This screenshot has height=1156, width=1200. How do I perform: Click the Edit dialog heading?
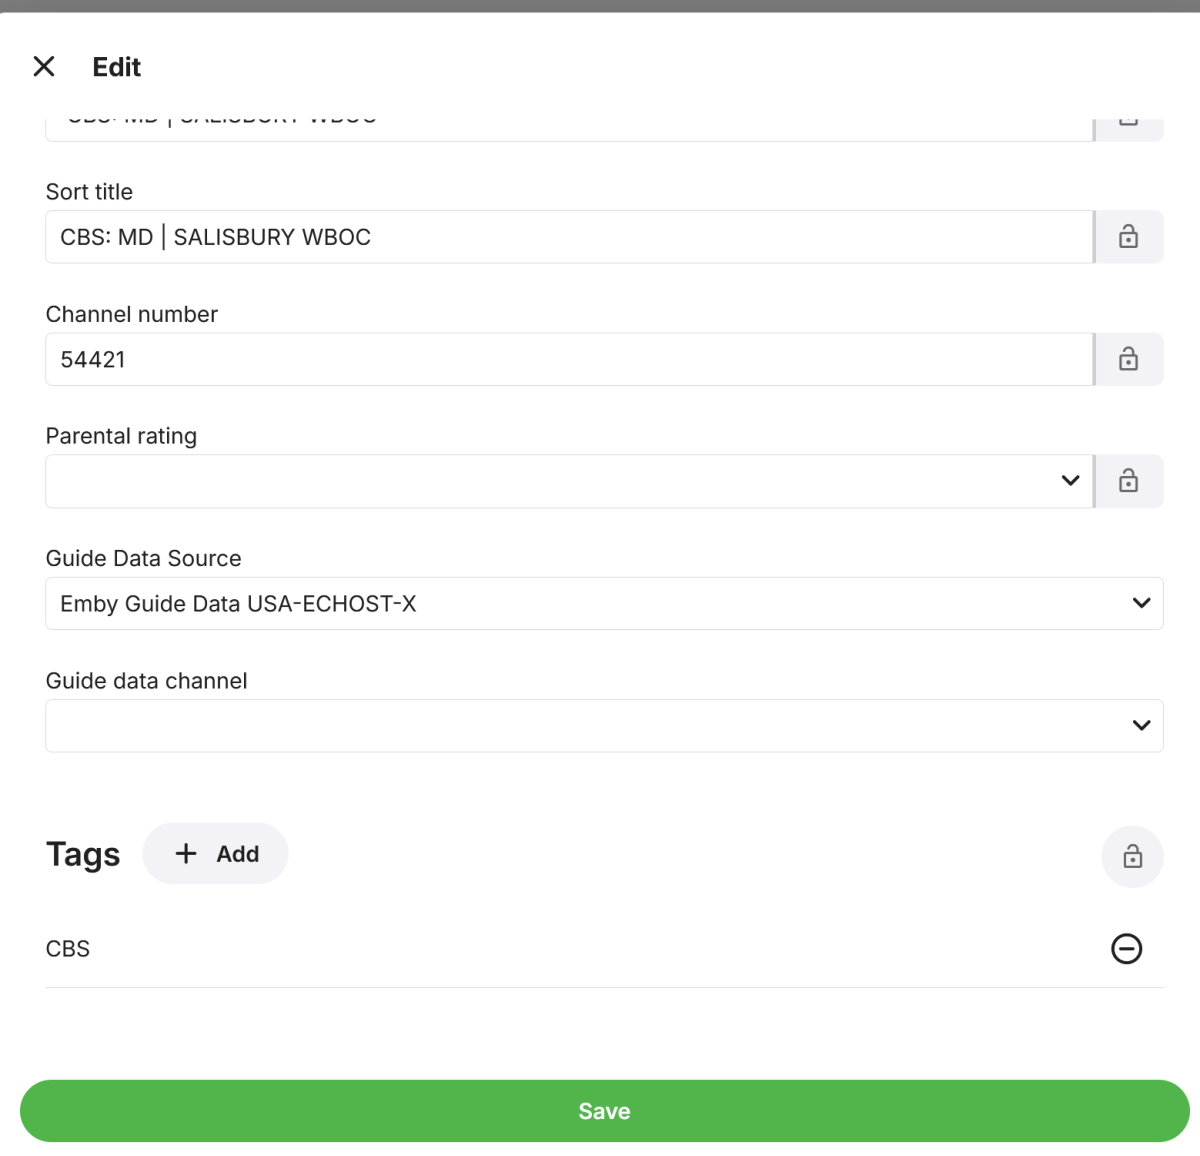[x=117, y=67]
